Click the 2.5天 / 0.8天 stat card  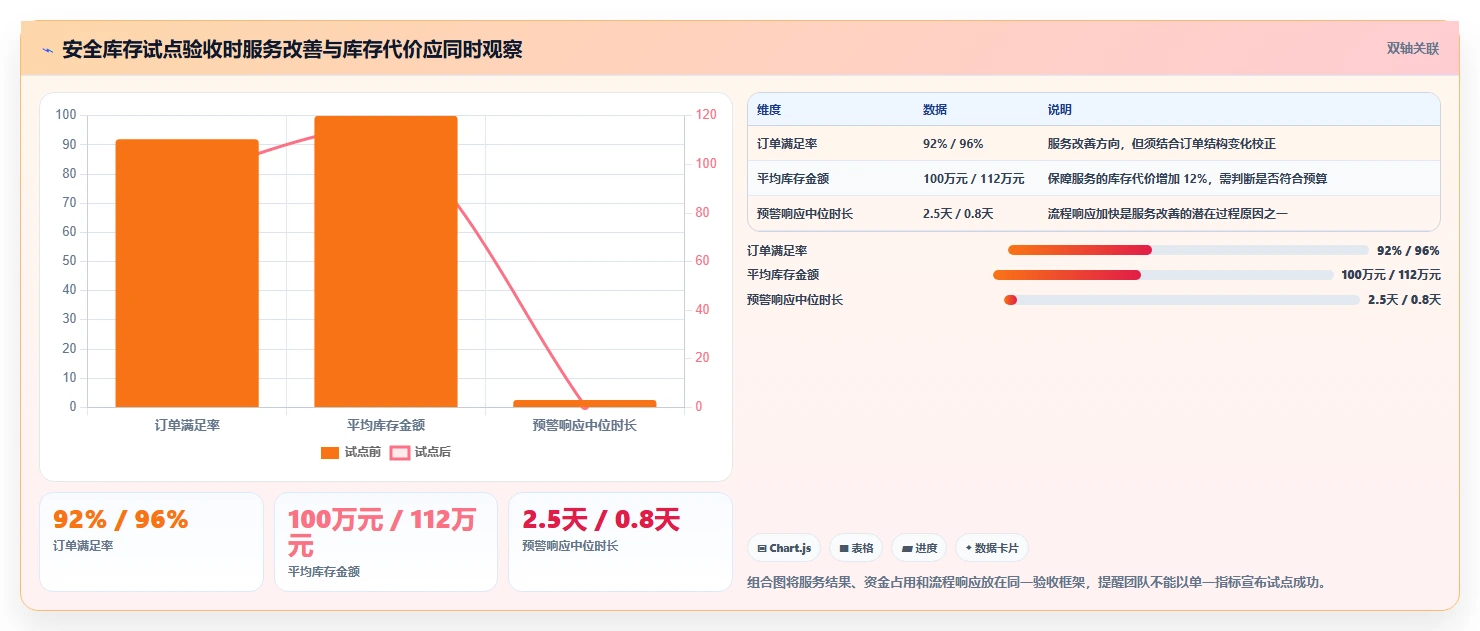620,542
